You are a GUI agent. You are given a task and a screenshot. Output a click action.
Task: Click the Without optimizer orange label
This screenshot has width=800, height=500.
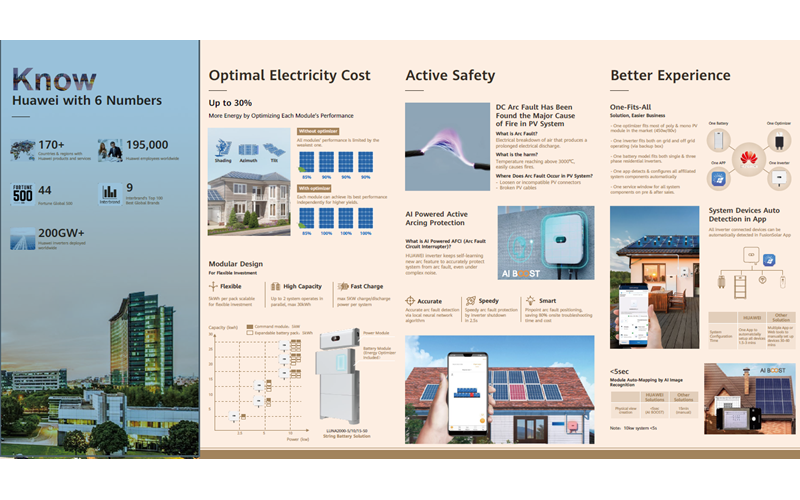pos(318,131)
